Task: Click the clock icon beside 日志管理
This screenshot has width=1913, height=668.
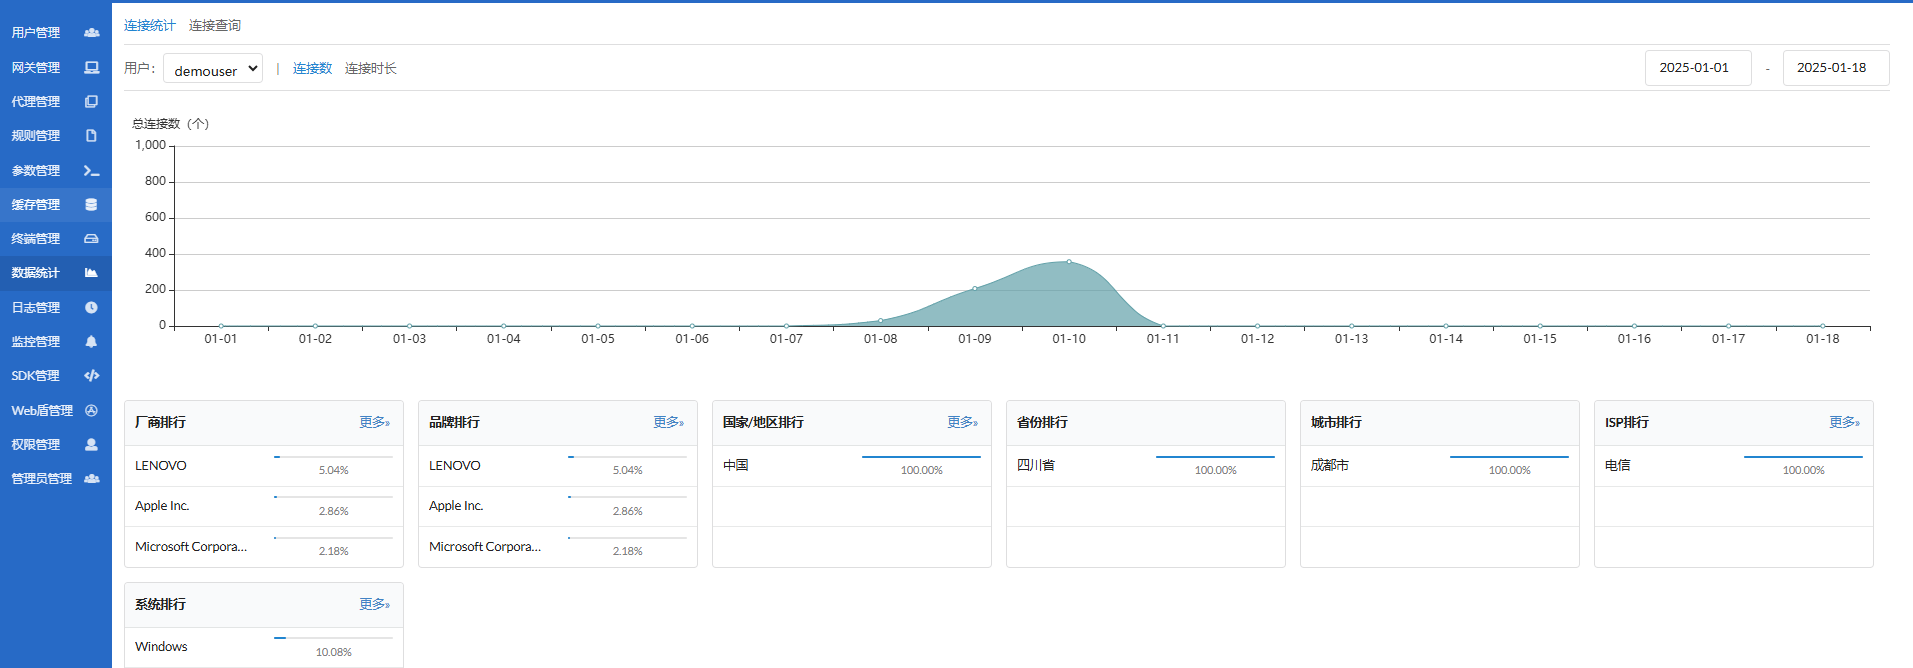Action: click(92, 308)
